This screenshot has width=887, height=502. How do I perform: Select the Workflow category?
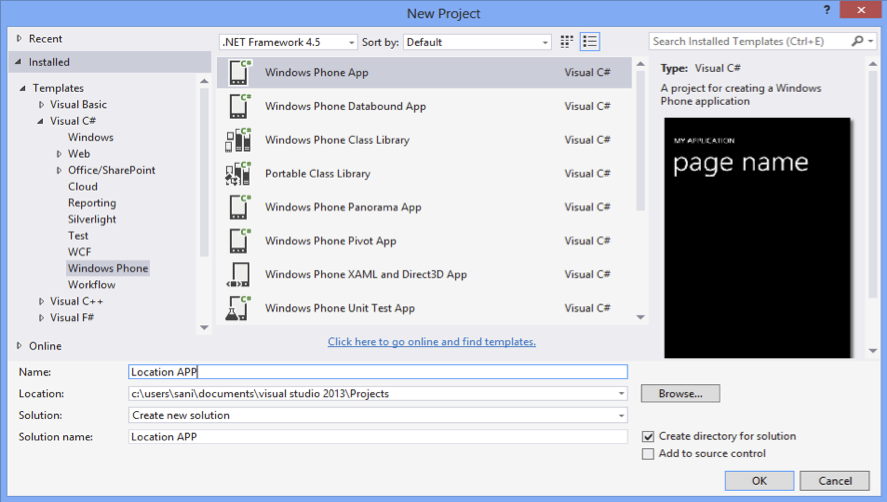[x=92, y=285]
